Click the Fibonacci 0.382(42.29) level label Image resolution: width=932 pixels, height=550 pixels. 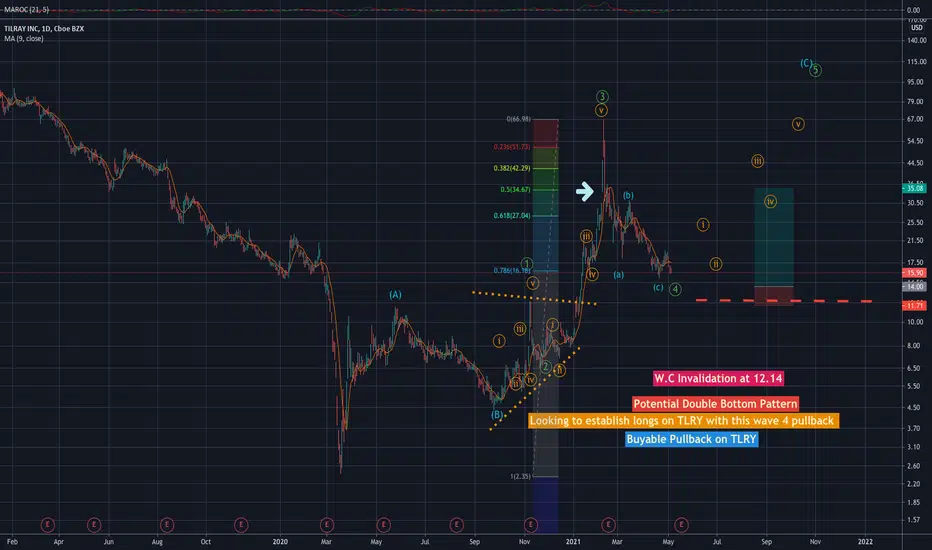[512, 168]
